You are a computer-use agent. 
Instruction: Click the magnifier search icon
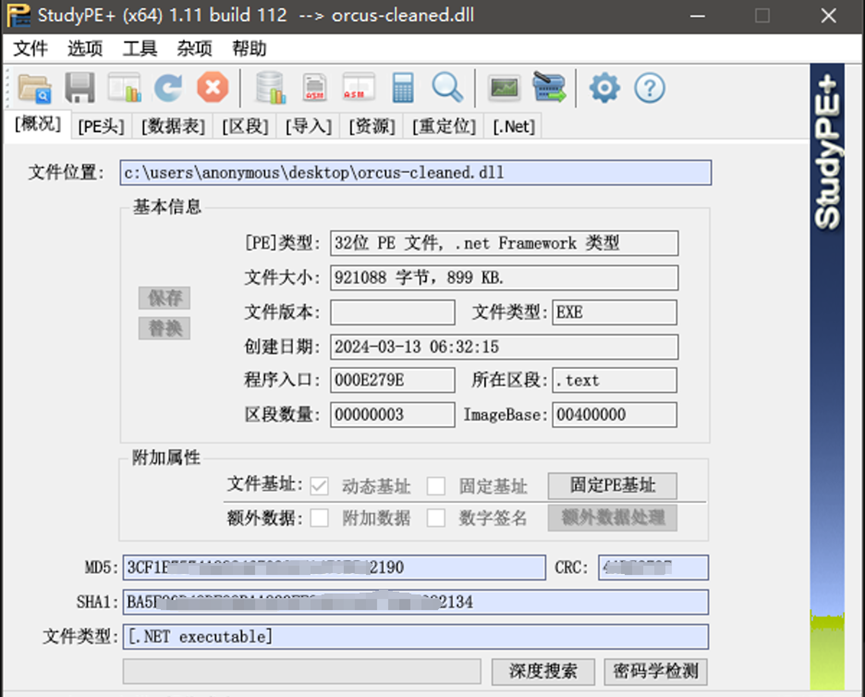447,87
